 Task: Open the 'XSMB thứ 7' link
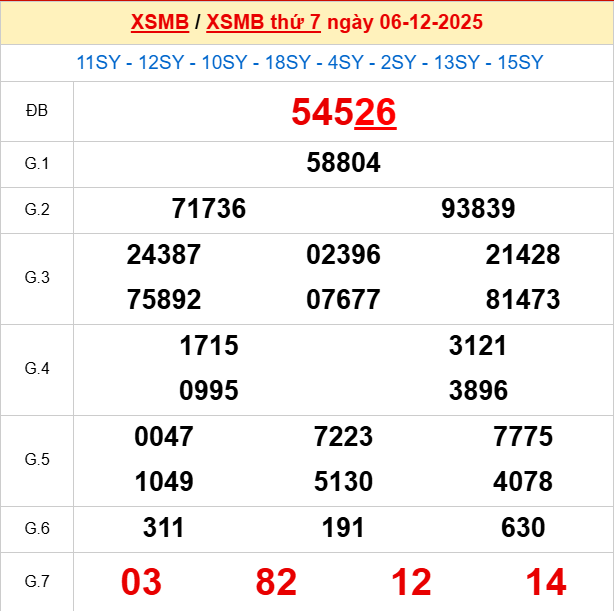(263, 22)
